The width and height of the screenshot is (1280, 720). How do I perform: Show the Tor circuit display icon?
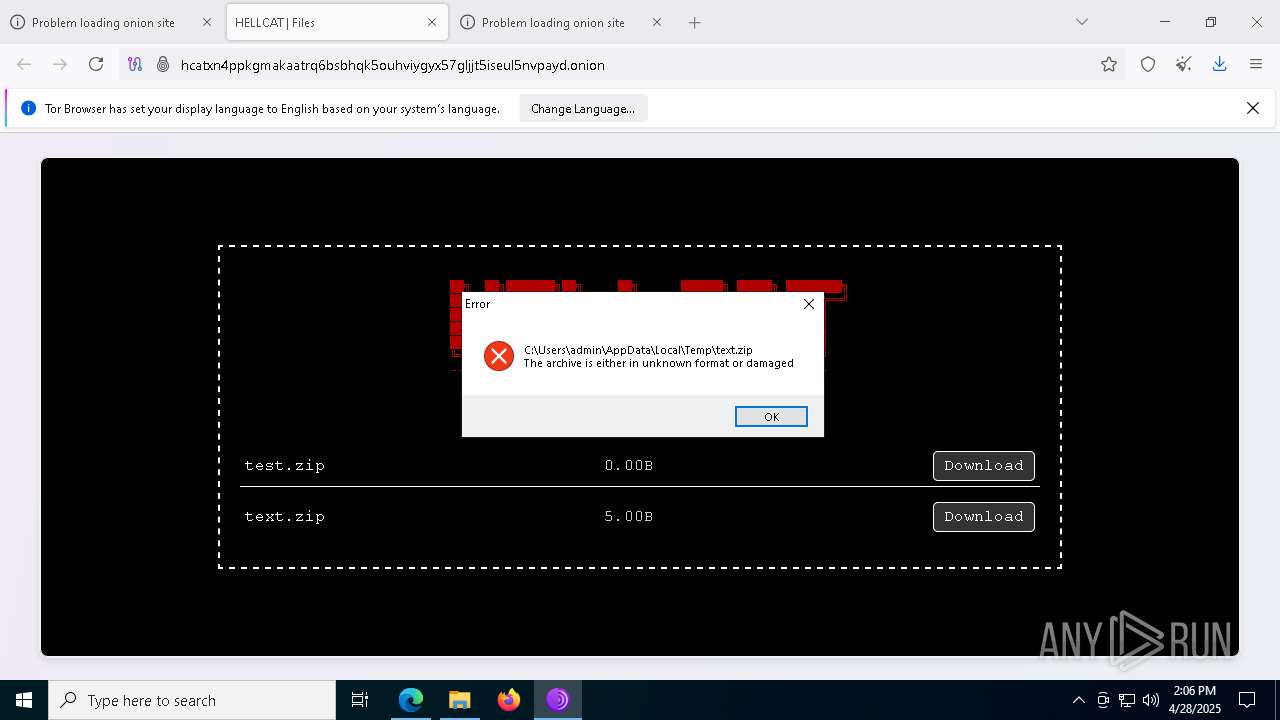[135, 65]
